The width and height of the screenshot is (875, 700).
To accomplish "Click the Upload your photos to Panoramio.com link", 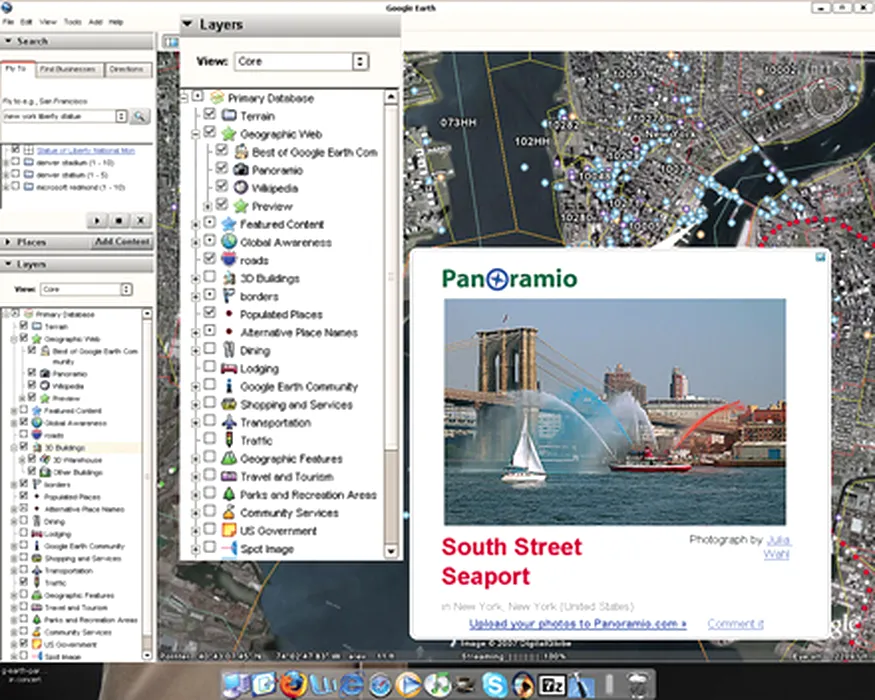I will tap(577, 624).
